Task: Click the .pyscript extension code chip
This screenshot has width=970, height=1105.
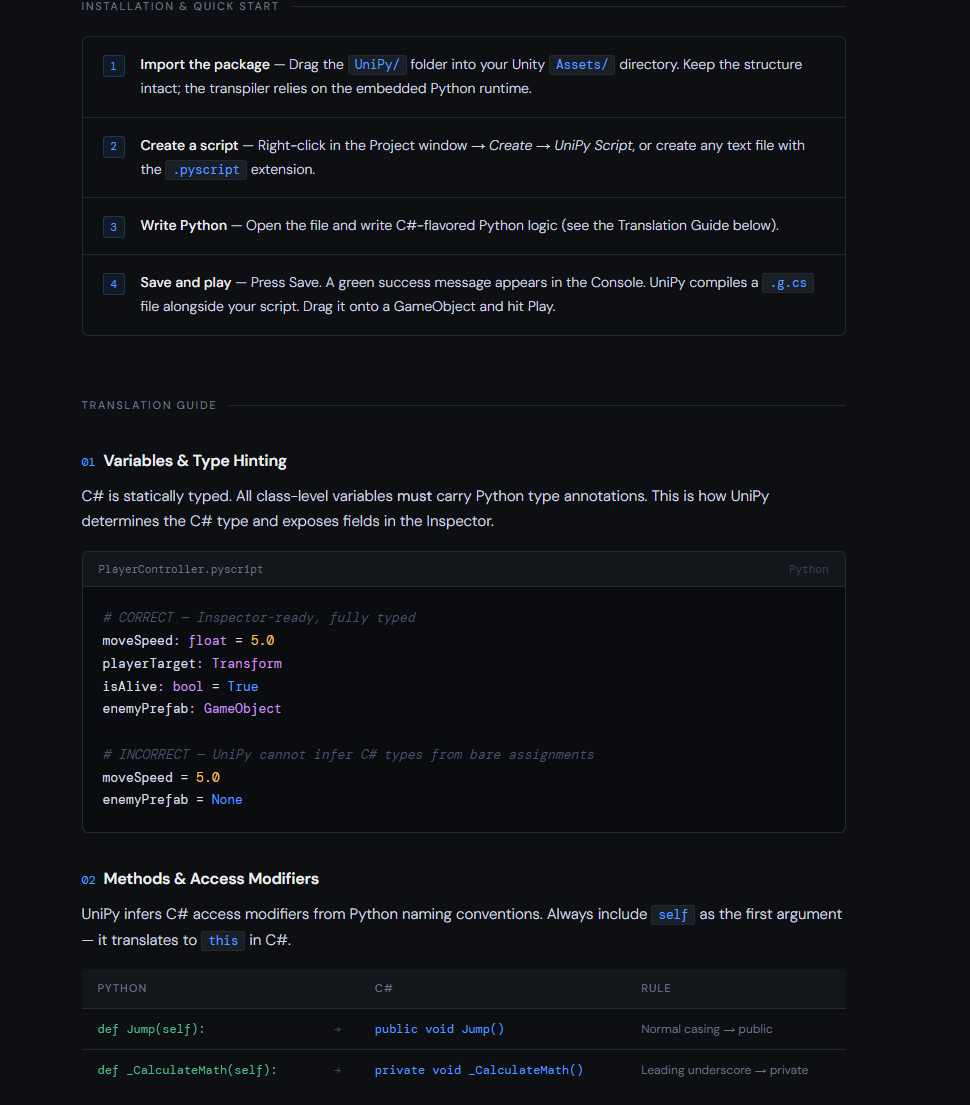Action: coord(205,170)
